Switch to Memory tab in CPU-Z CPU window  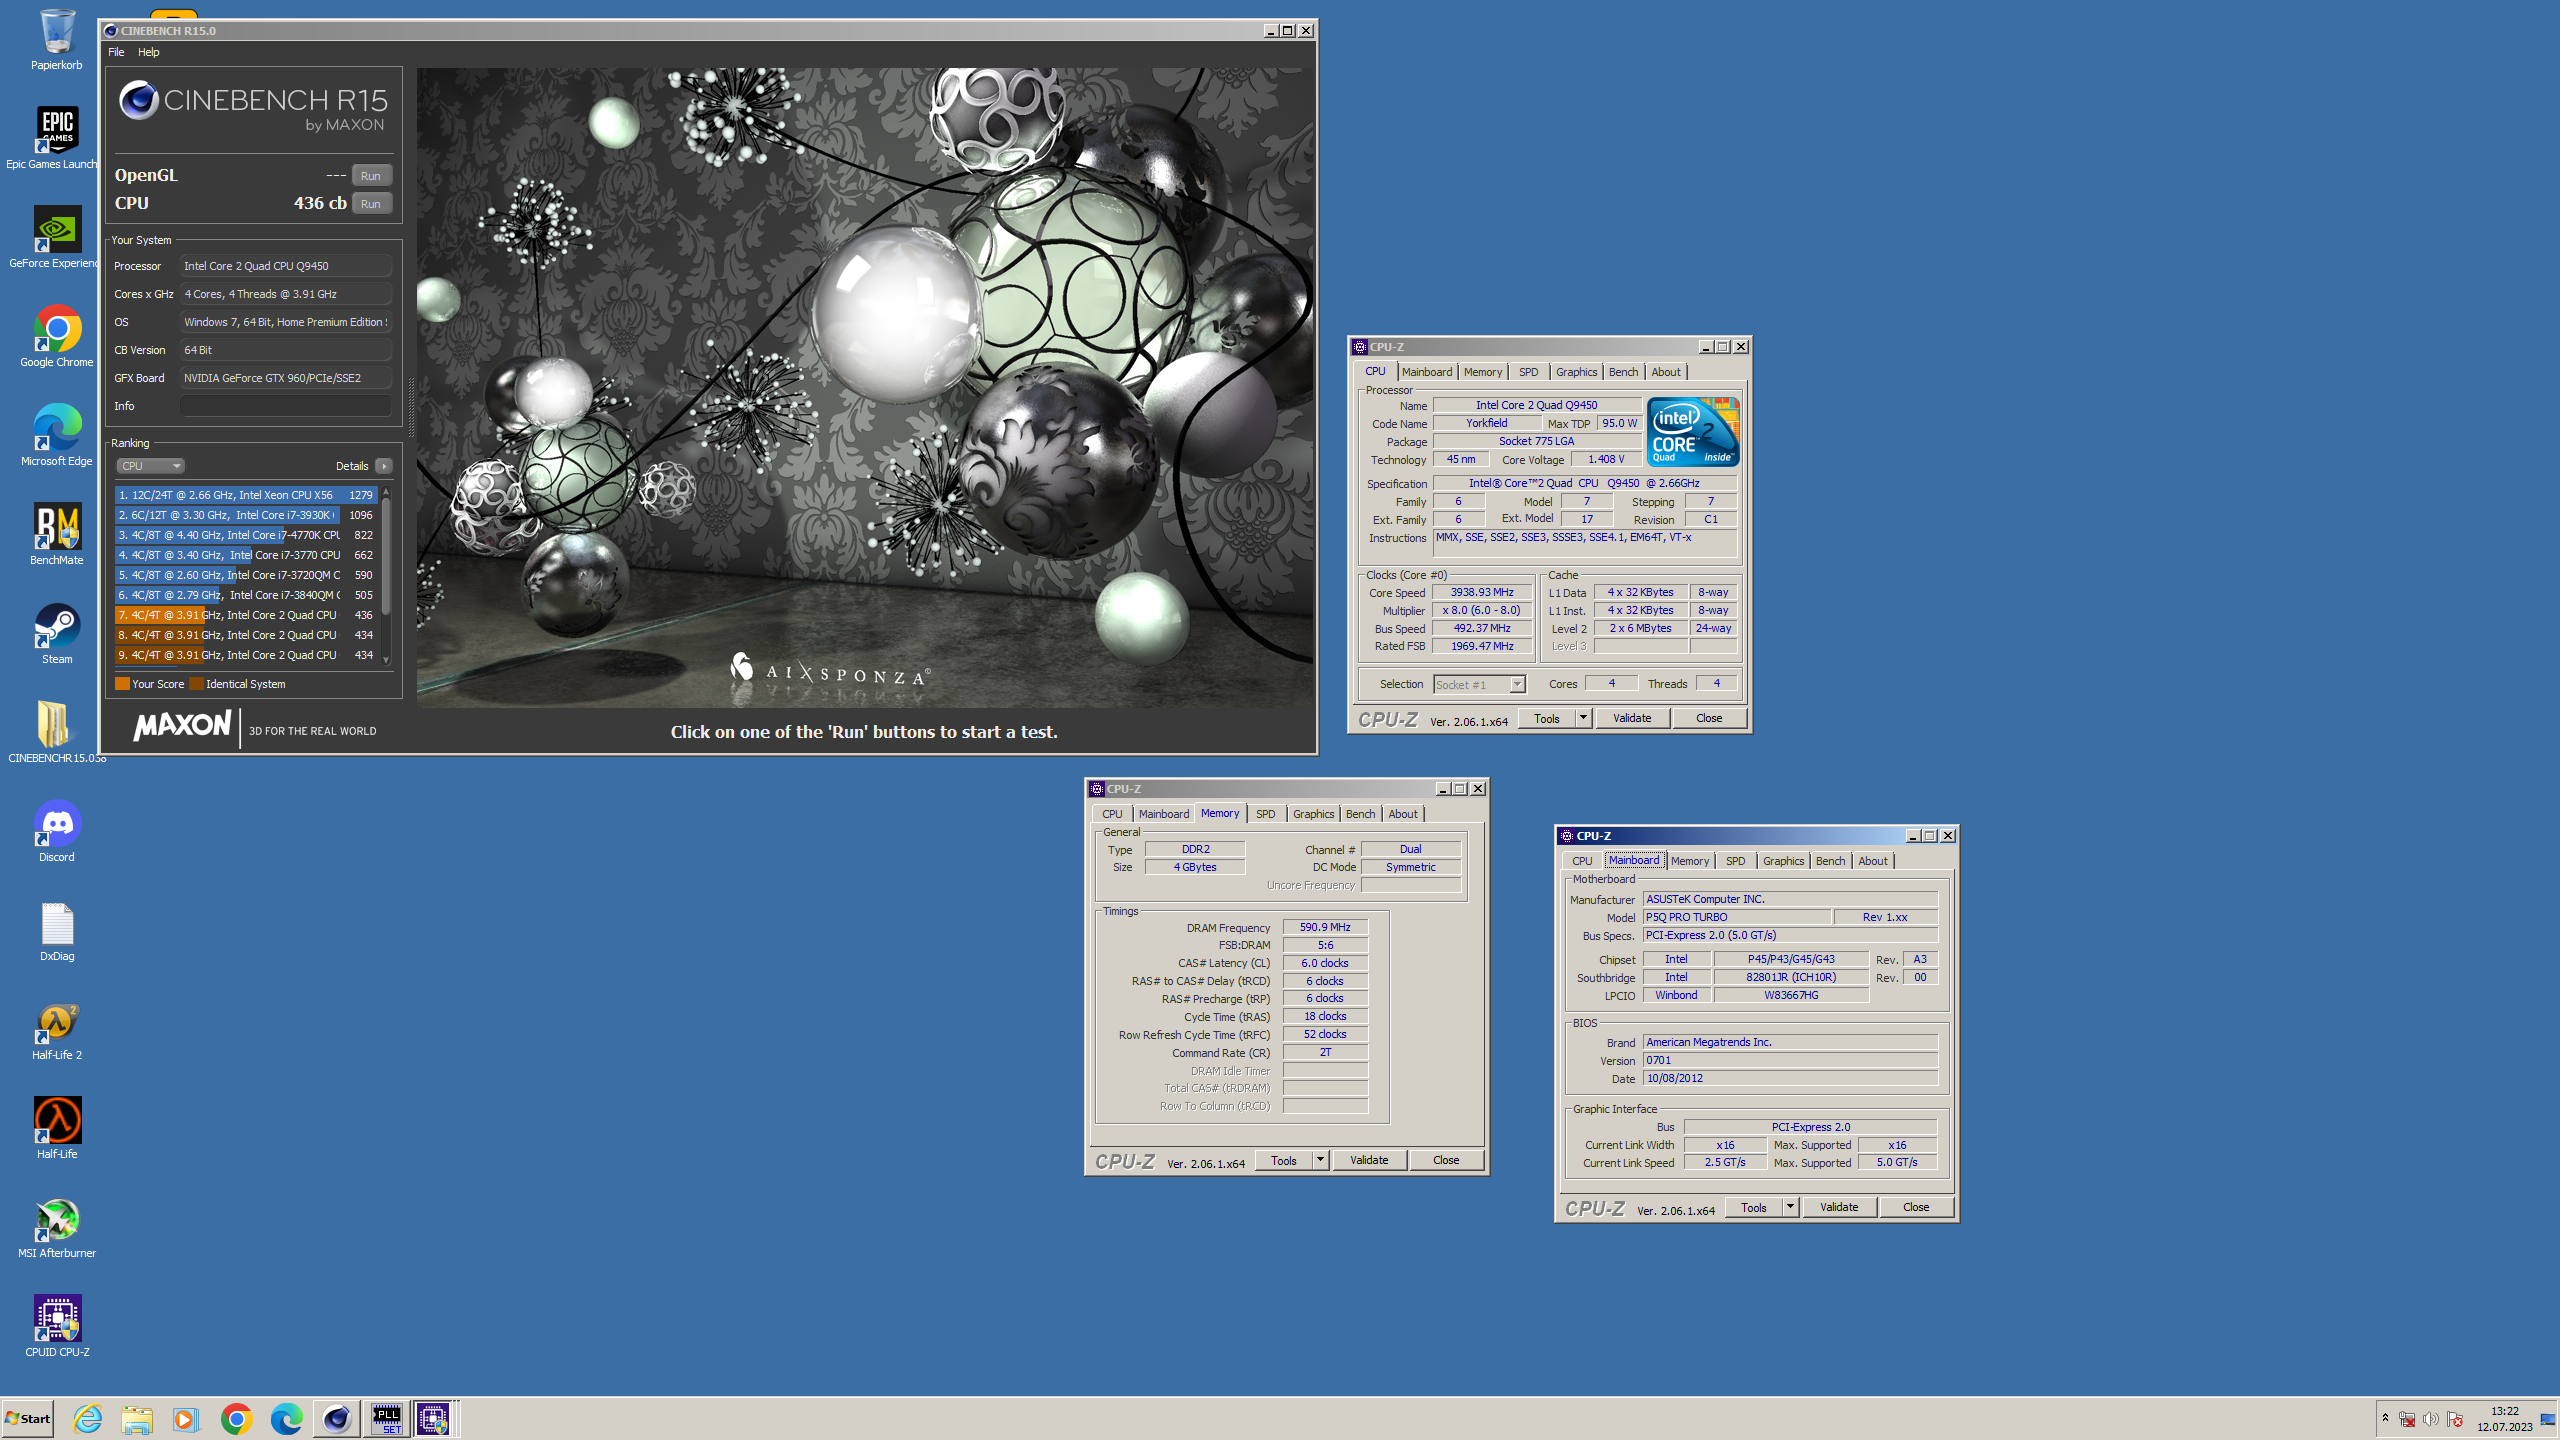(x=1482, y=372)
